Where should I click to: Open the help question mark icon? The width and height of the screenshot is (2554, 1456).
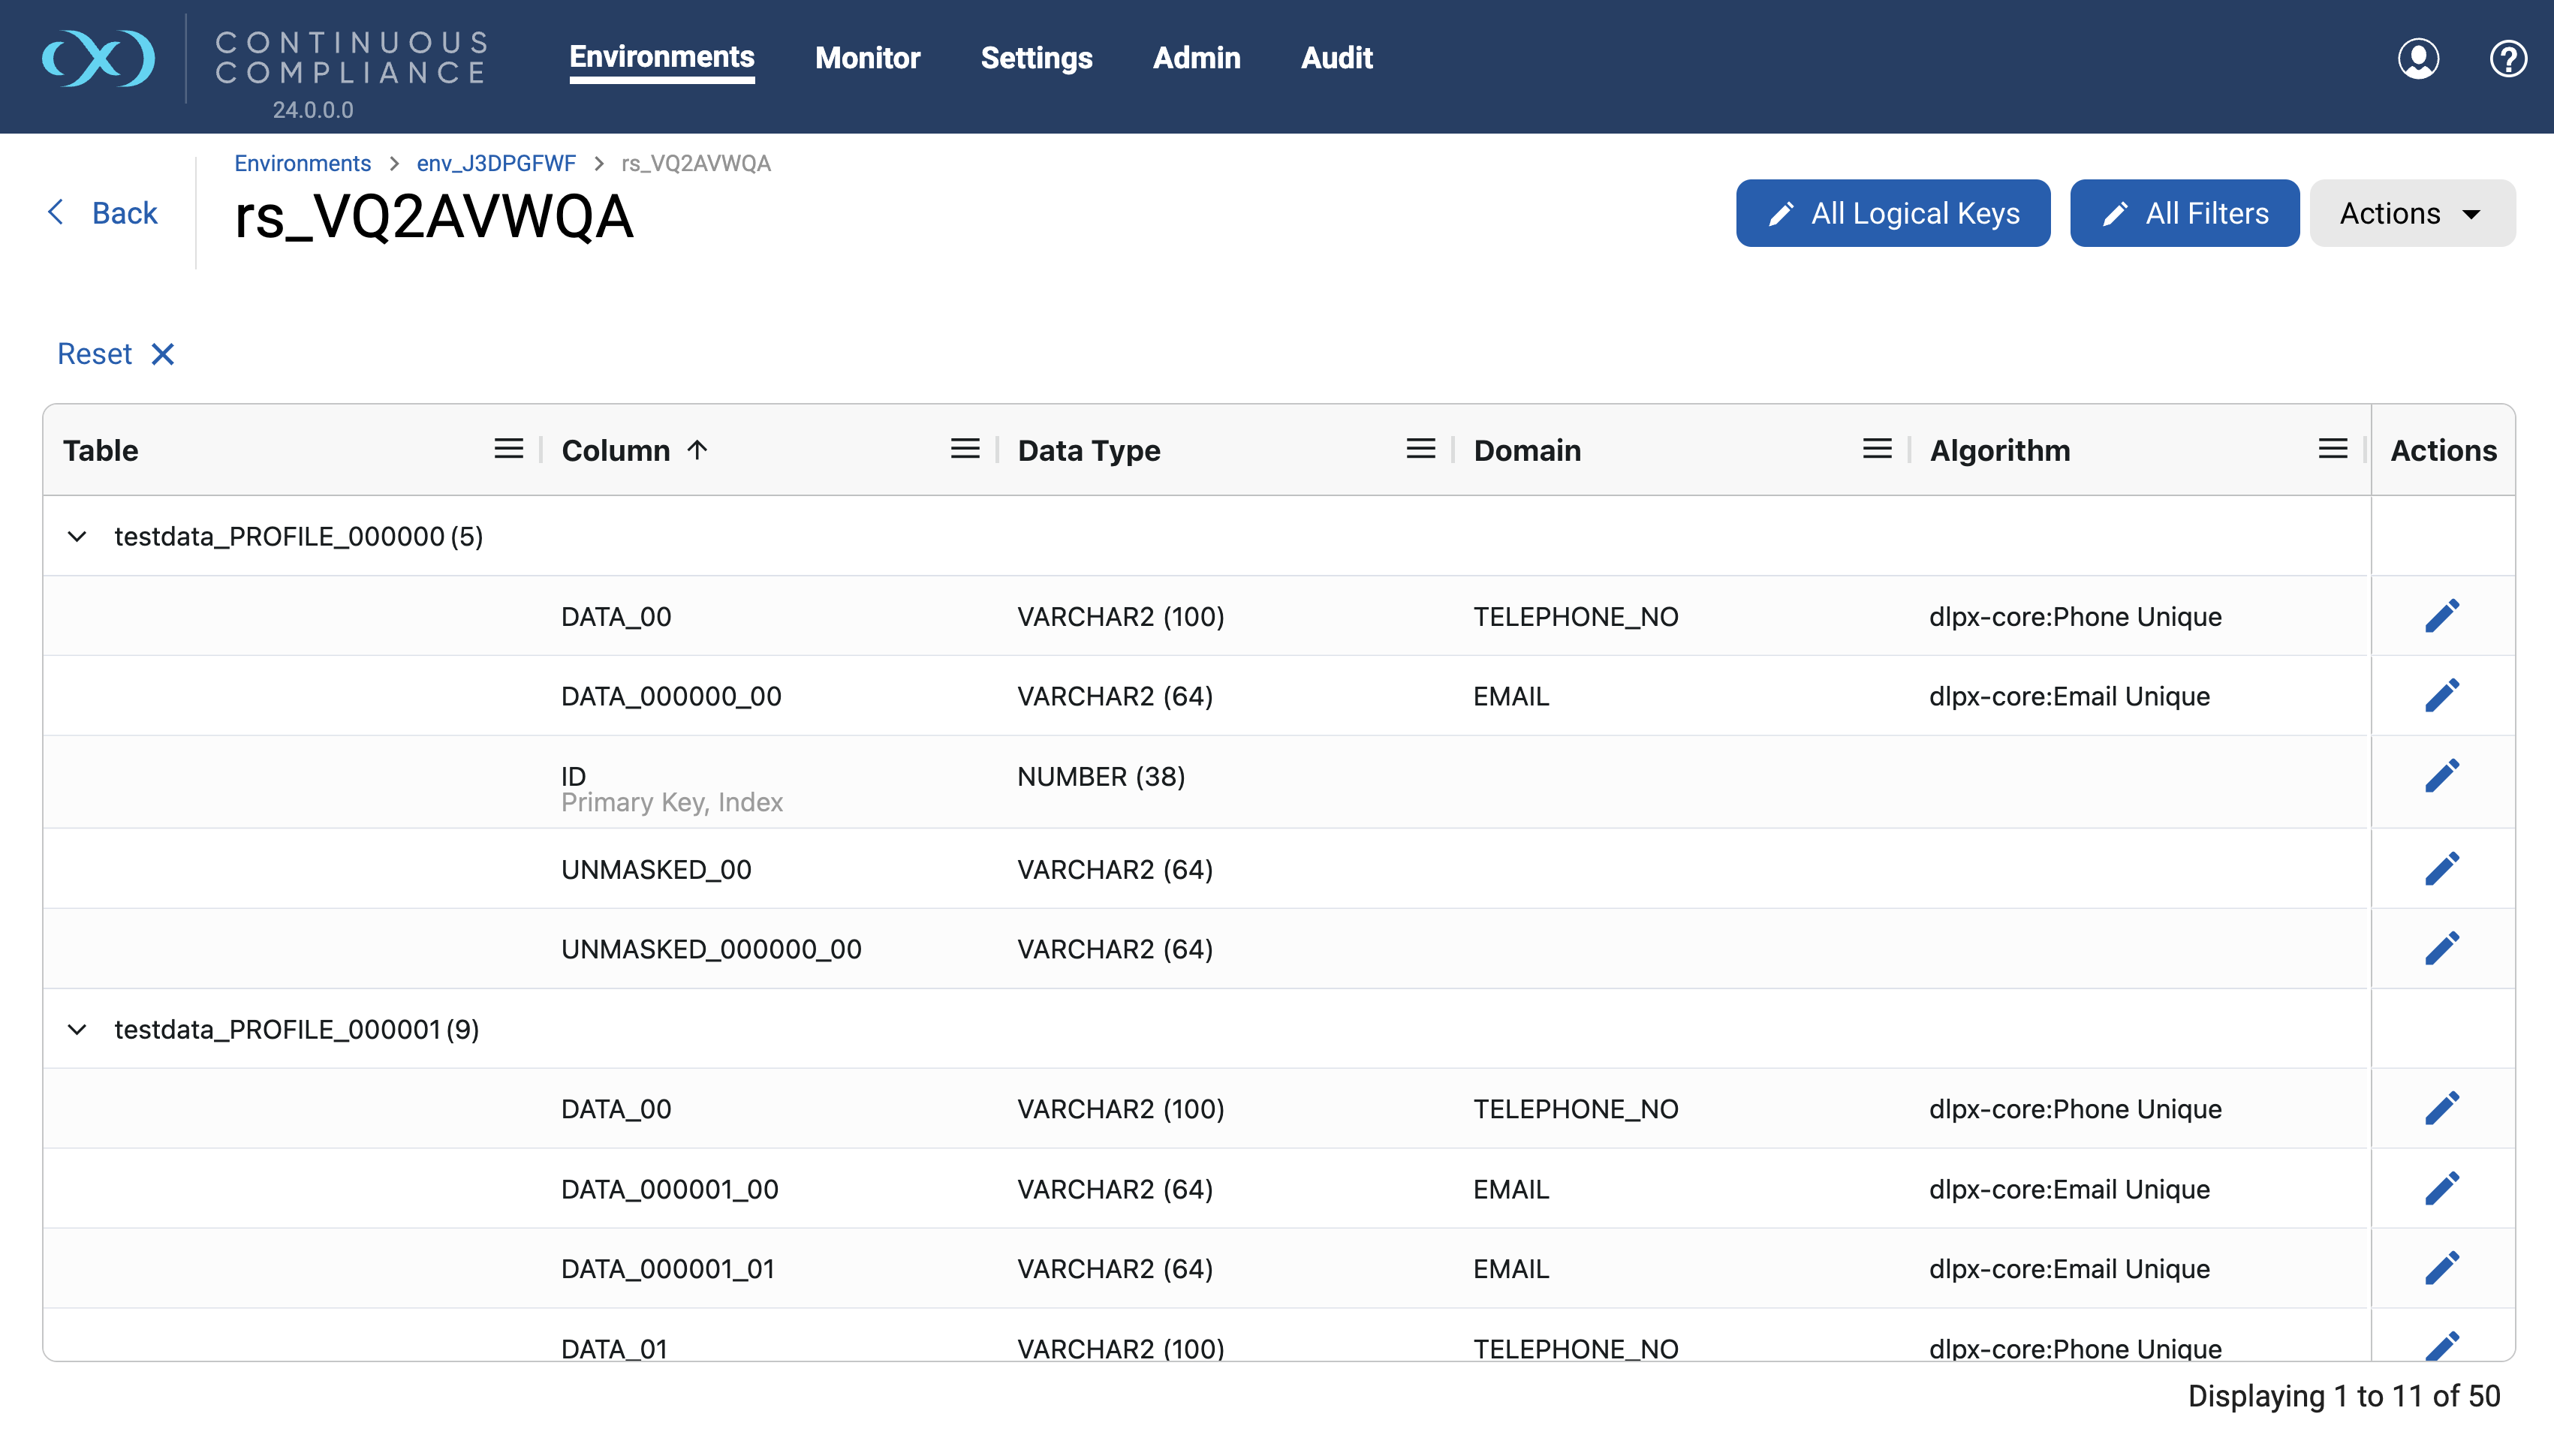[x=2508, y=58]
